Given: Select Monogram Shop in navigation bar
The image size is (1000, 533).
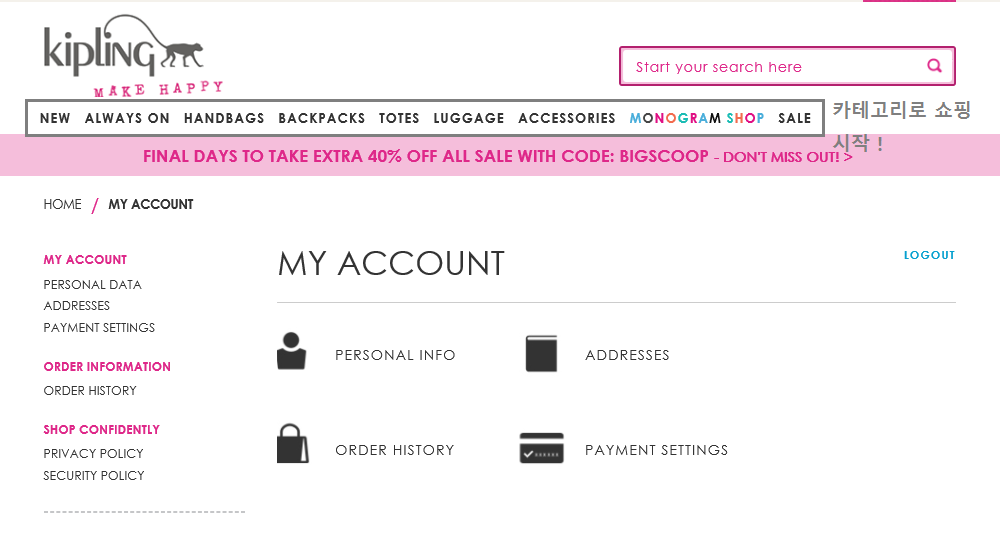Looking at the screenshot, I should point(696,119).
